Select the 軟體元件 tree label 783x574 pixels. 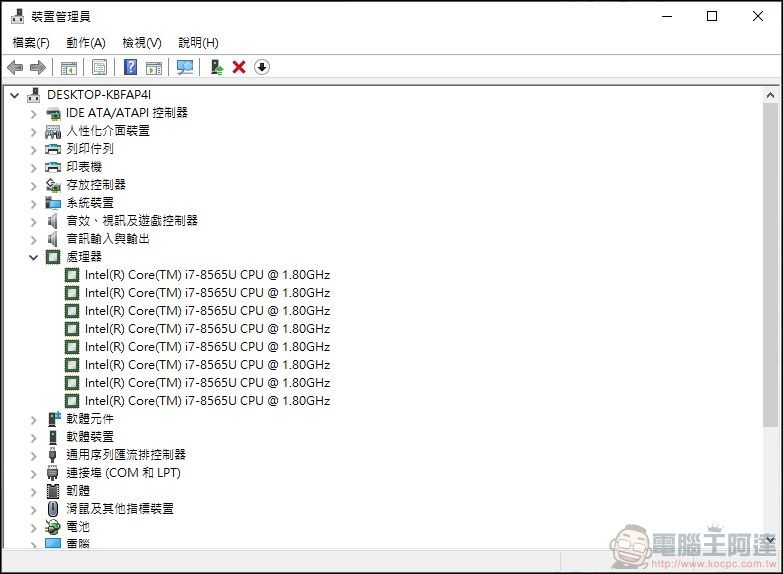coord(90,419)
